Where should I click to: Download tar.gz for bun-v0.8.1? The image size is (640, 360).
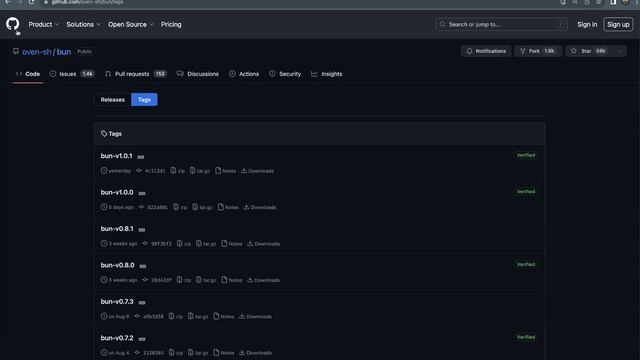206,244
